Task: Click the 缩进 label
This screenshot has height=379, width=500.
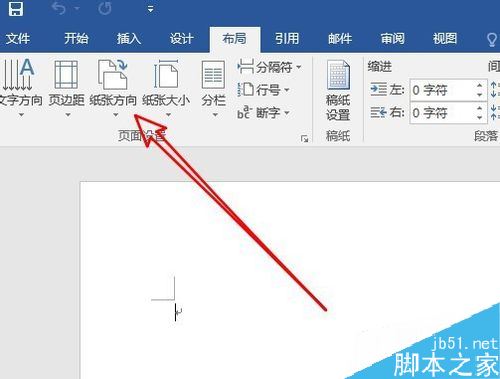Action: [x=379, y=67]
